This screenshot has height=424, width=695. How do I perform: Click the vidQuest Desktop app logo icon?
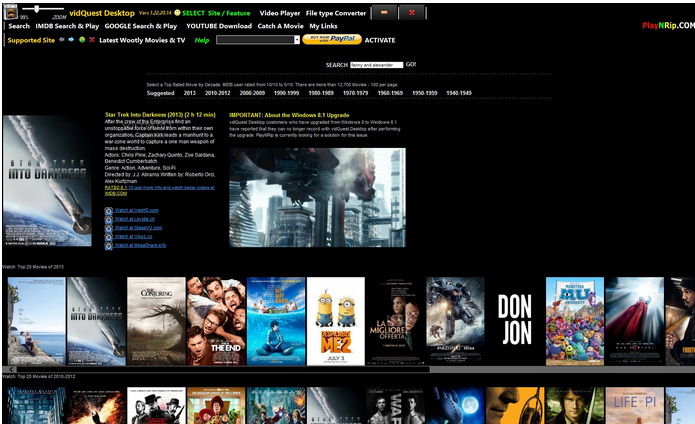coord(11,12)
